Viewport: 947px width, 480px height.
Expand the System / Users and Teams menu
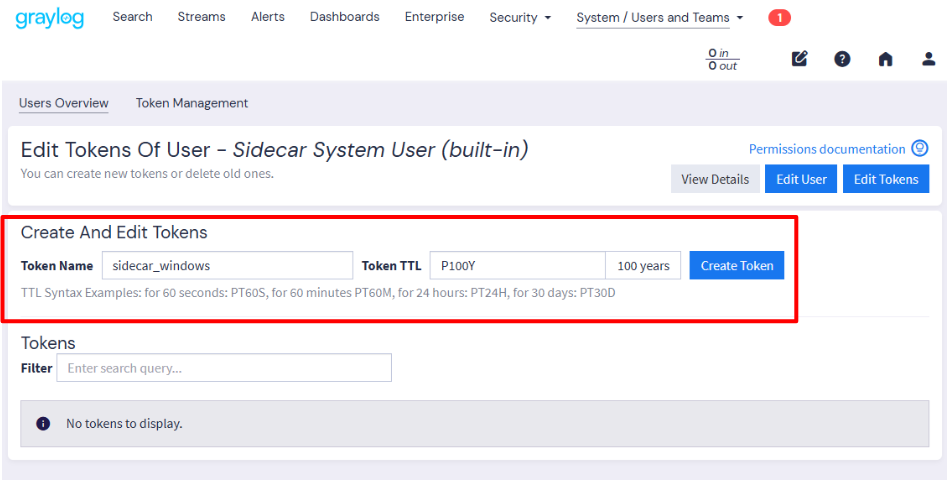(660, 18)
